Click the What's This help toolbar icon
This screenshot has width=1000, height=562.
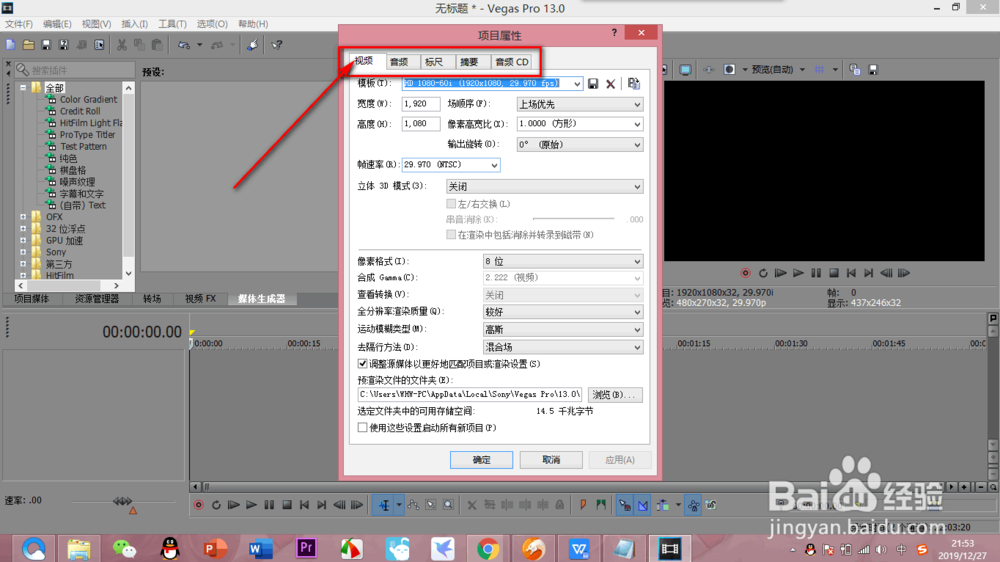(x=277, y=45)
